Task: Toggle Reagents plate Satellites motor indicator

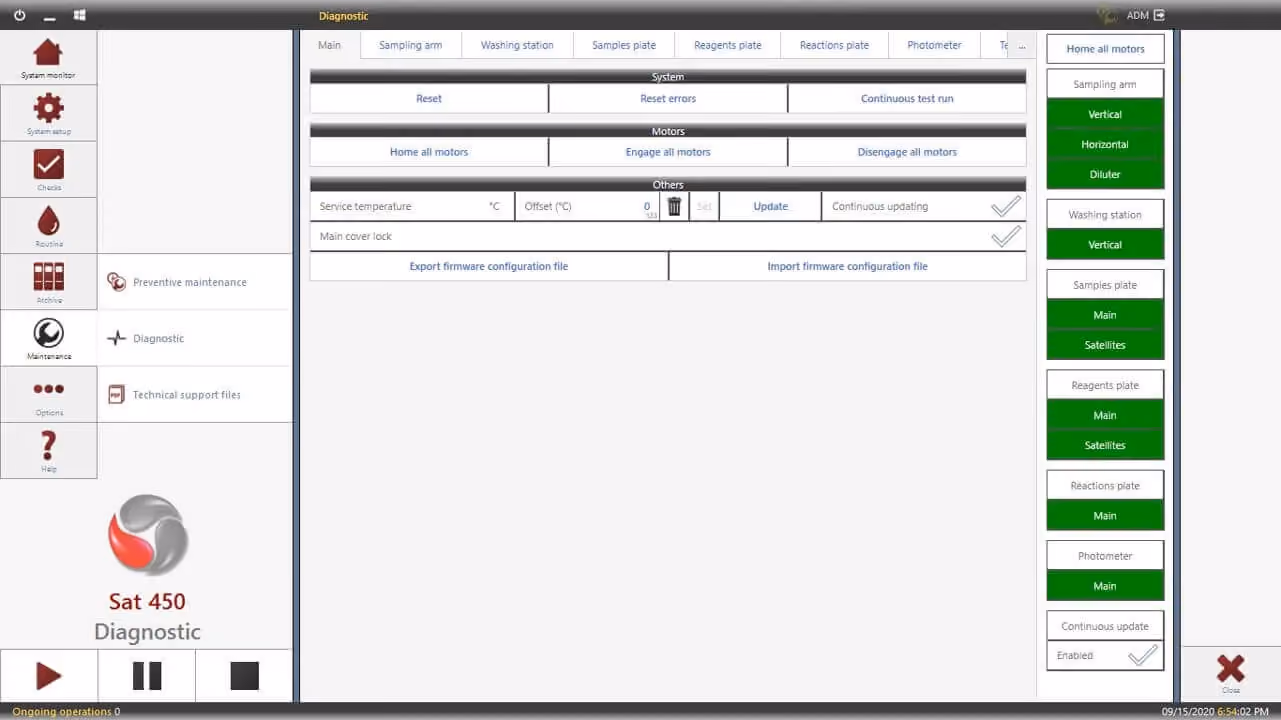Action: tap(1105, 445)
